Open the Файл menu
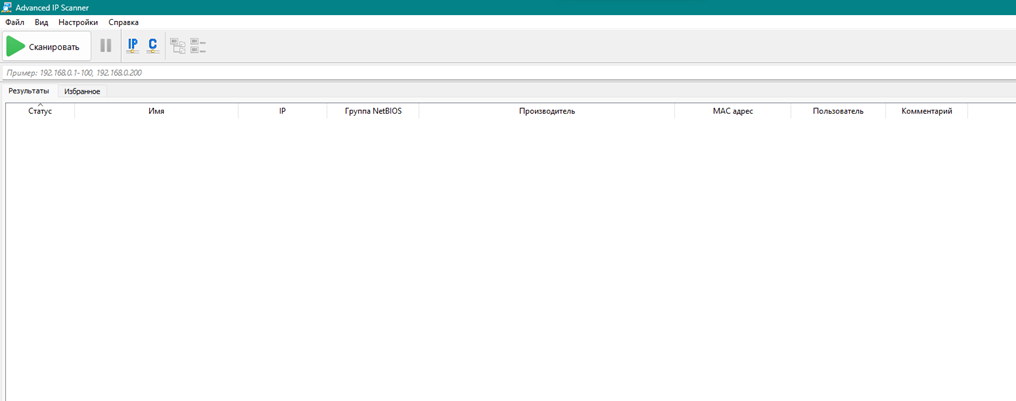Screen dimensions: 1016x401 coord(14,22)
